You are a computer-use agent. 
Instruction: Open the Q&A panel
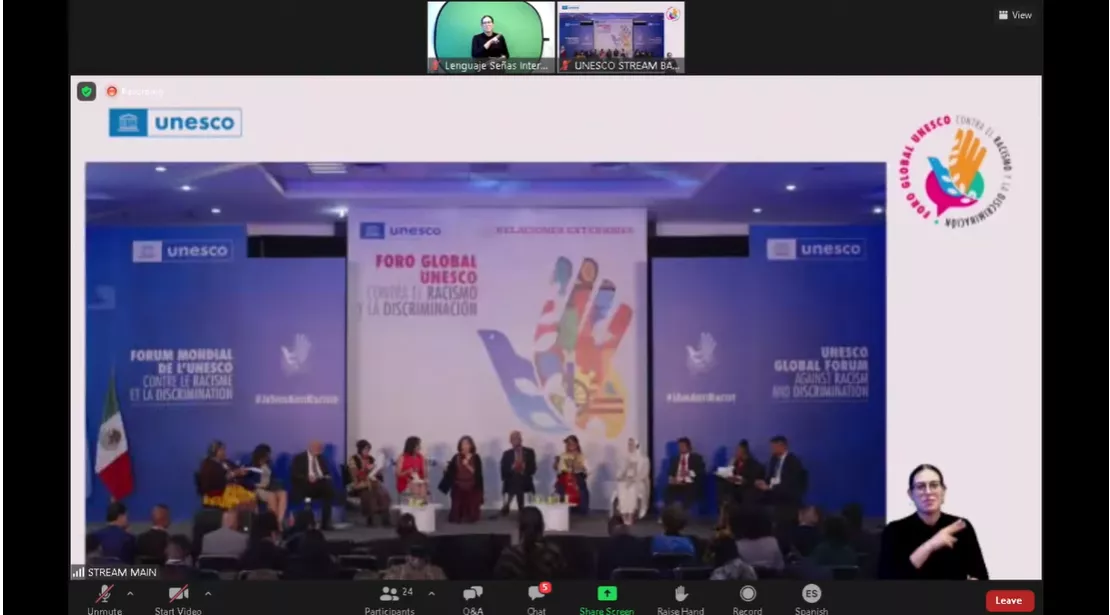click(473, 599)
